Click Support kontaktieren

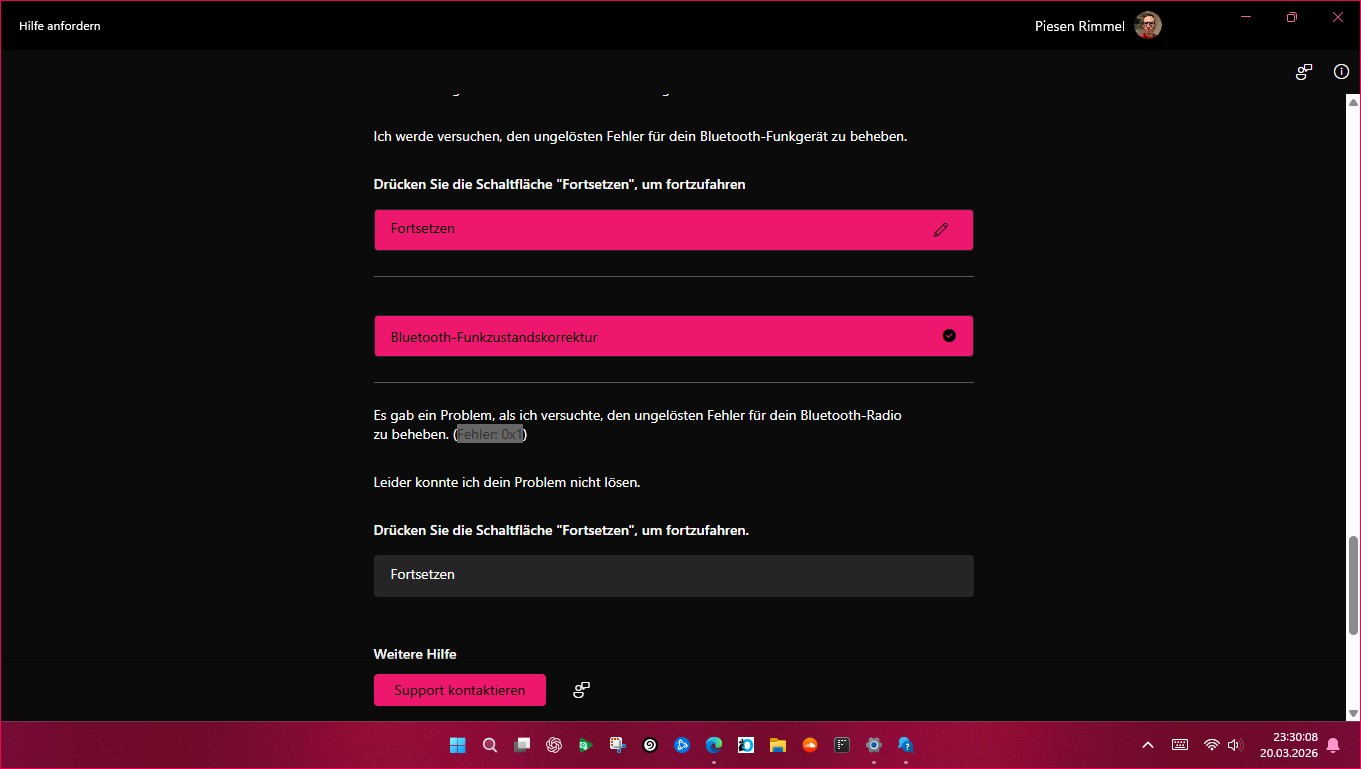pos(460,690)
